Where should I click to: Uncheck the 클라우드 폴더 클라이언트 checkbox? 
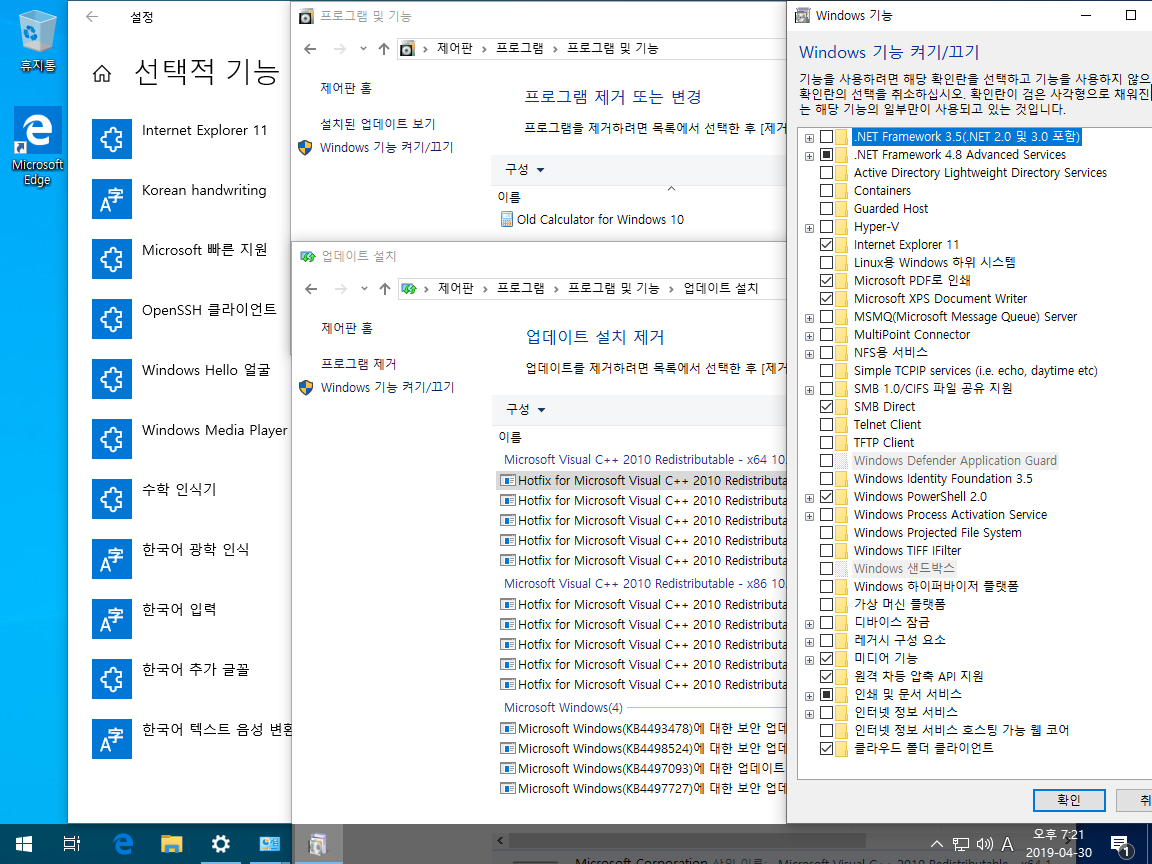point(827,749)
